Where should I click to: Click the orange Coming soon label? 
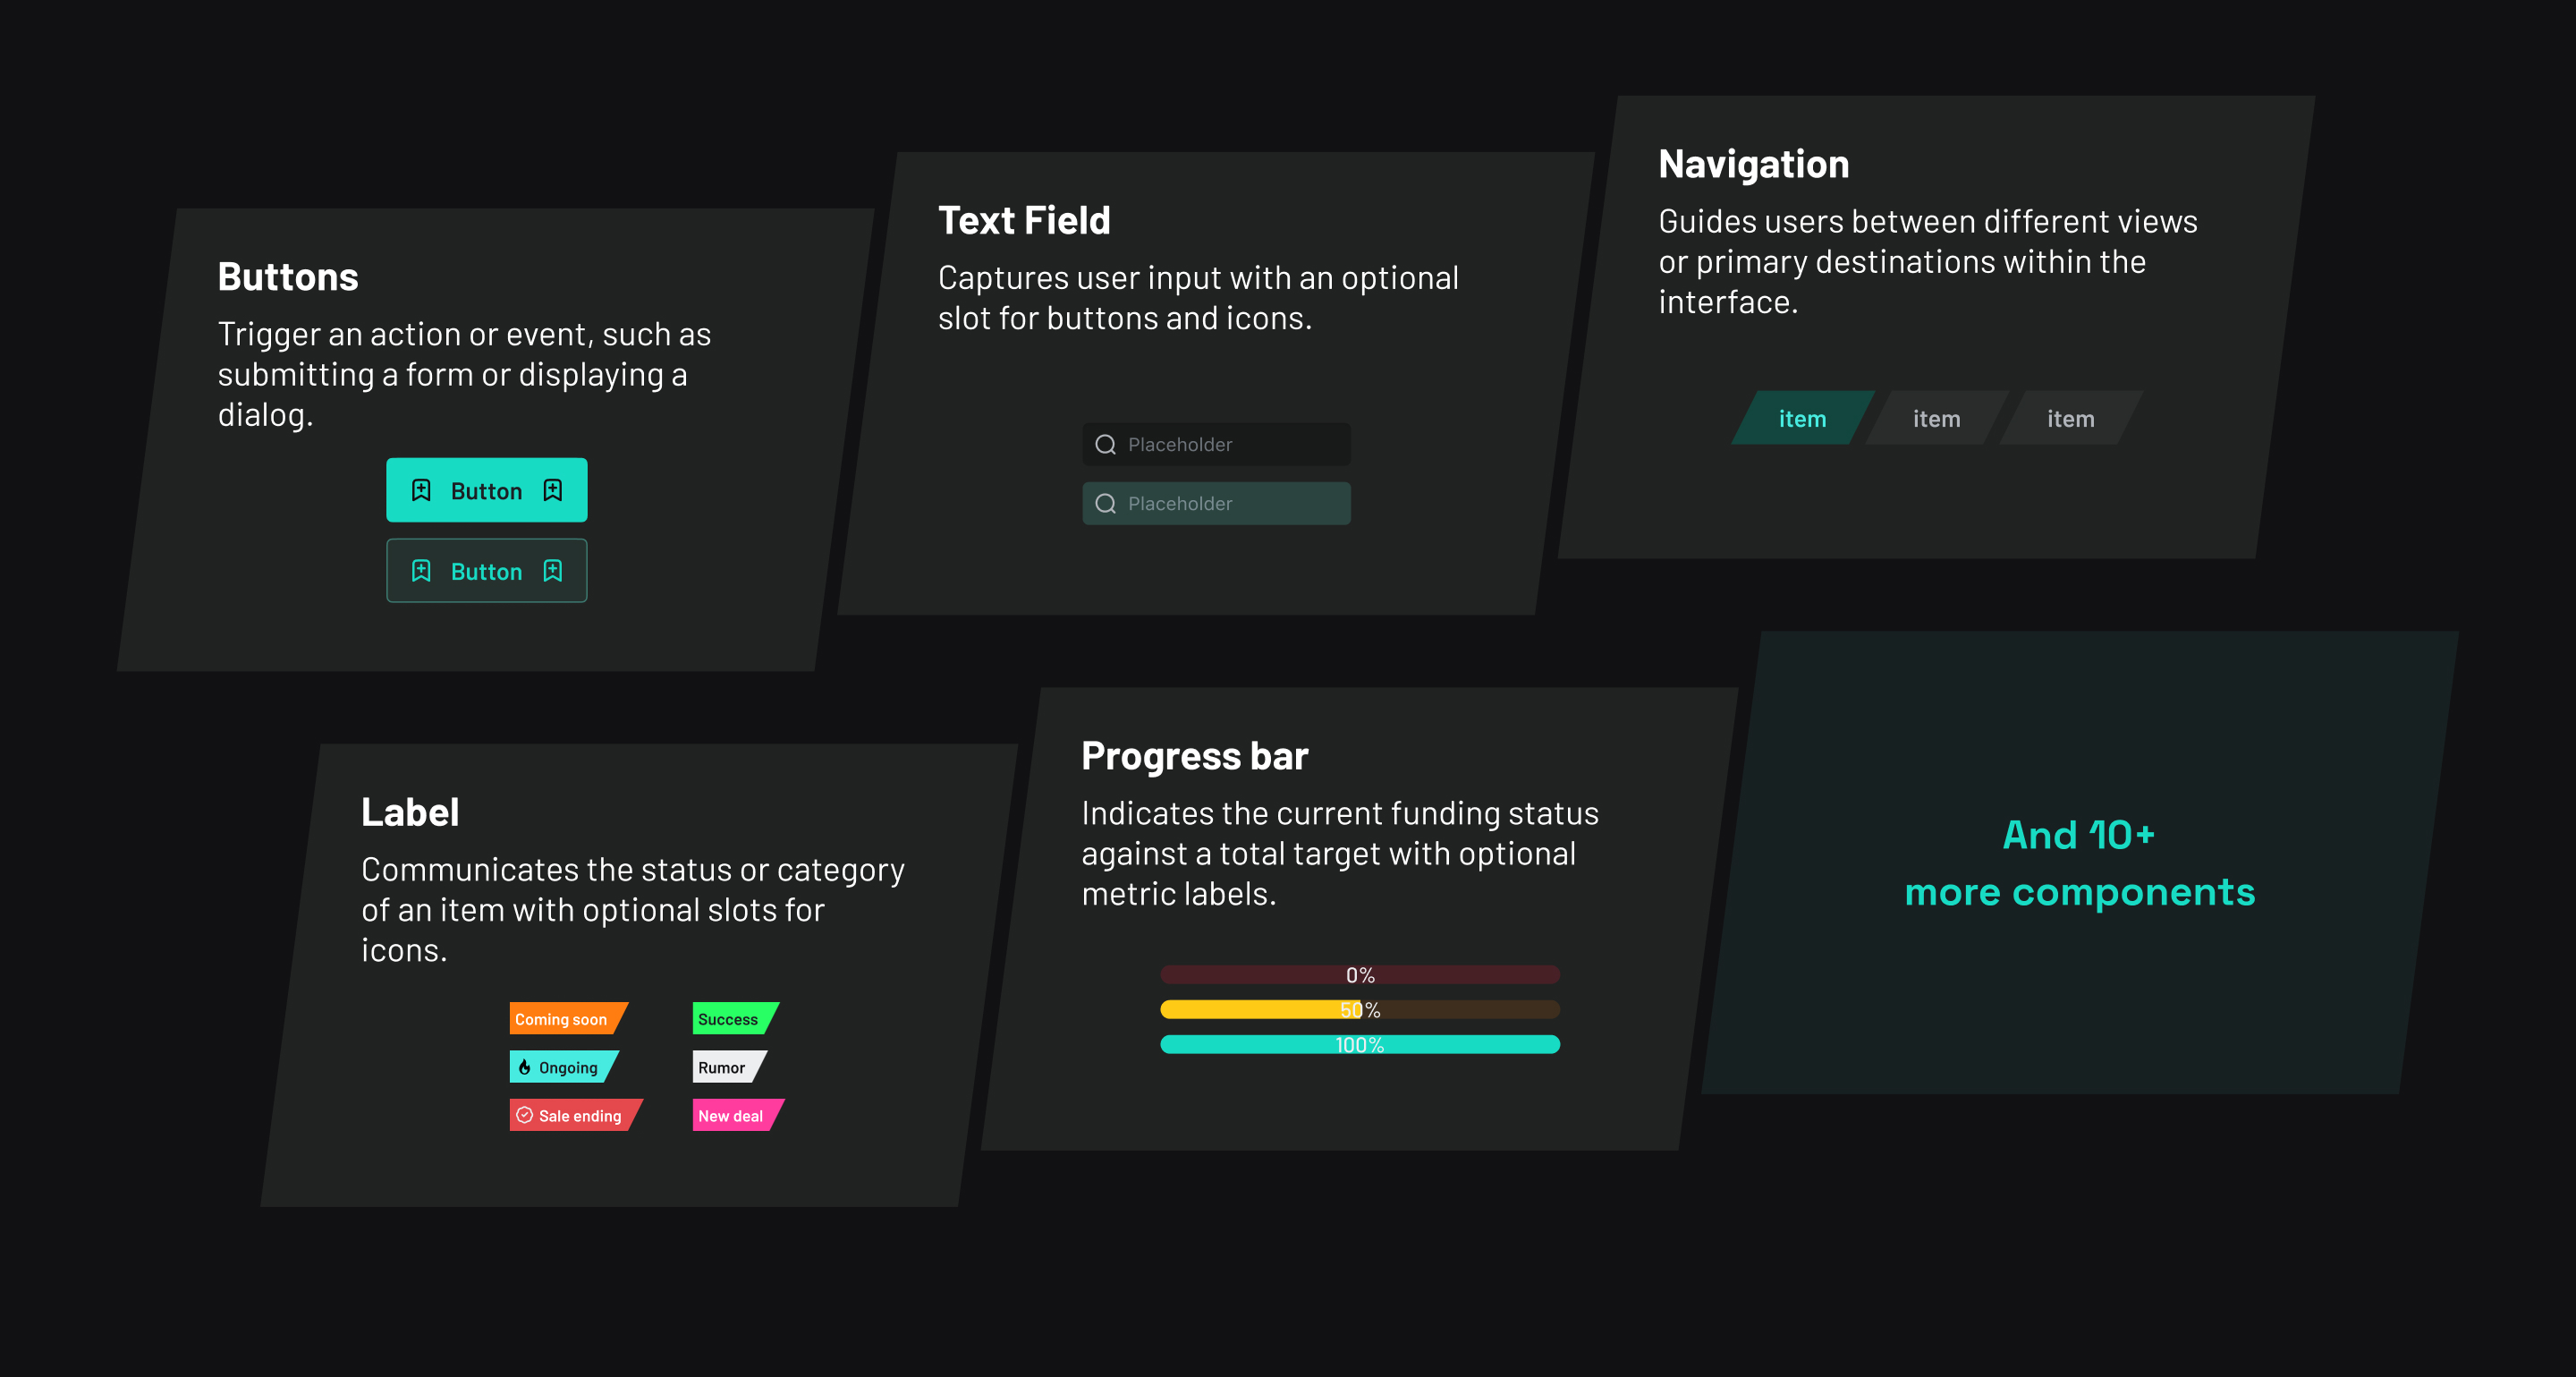click(562, 1019)
